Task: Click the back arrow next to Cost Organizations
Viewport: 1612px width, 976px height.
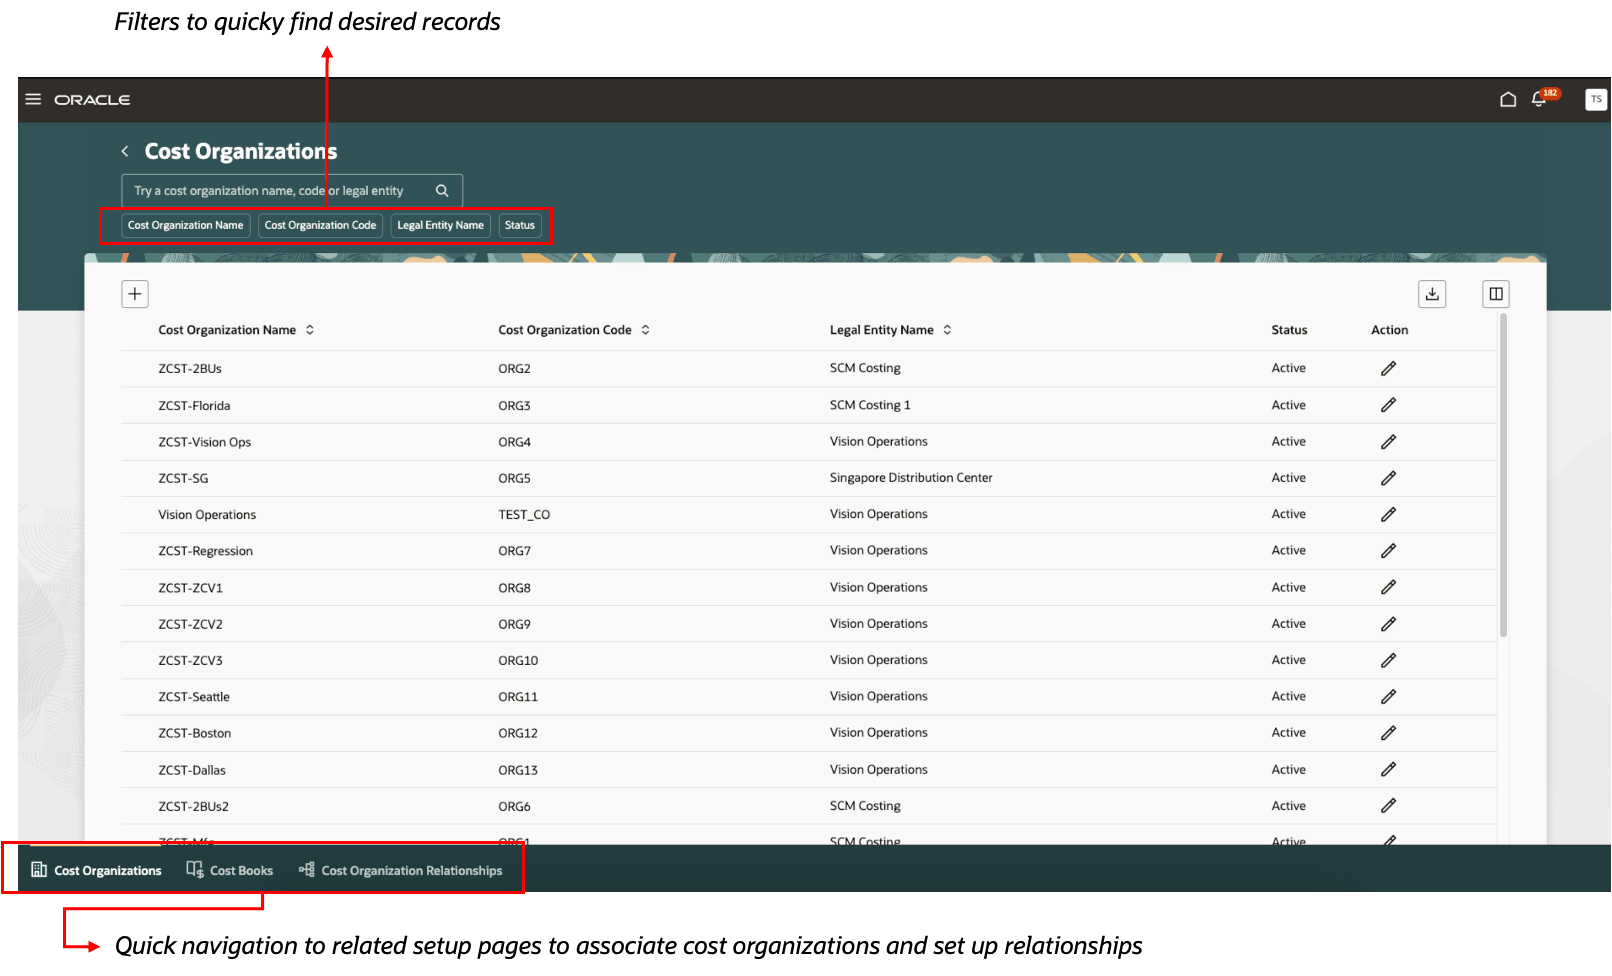Action: pos(124,151)
